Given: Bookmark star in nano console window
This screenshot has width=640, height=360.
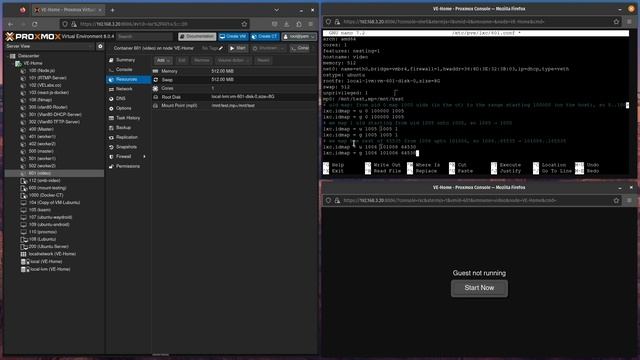Looking at the screenshot, I should pyautogui.click(x=616, y=22).
